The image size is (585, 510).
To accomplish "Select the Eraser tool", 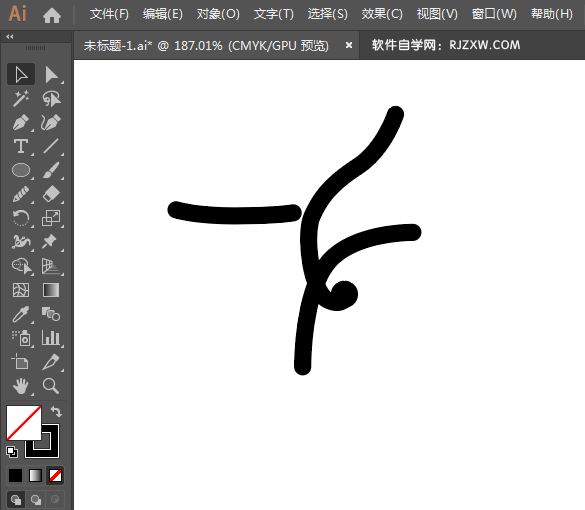I will pyautogui.click(x=51, y=194).
